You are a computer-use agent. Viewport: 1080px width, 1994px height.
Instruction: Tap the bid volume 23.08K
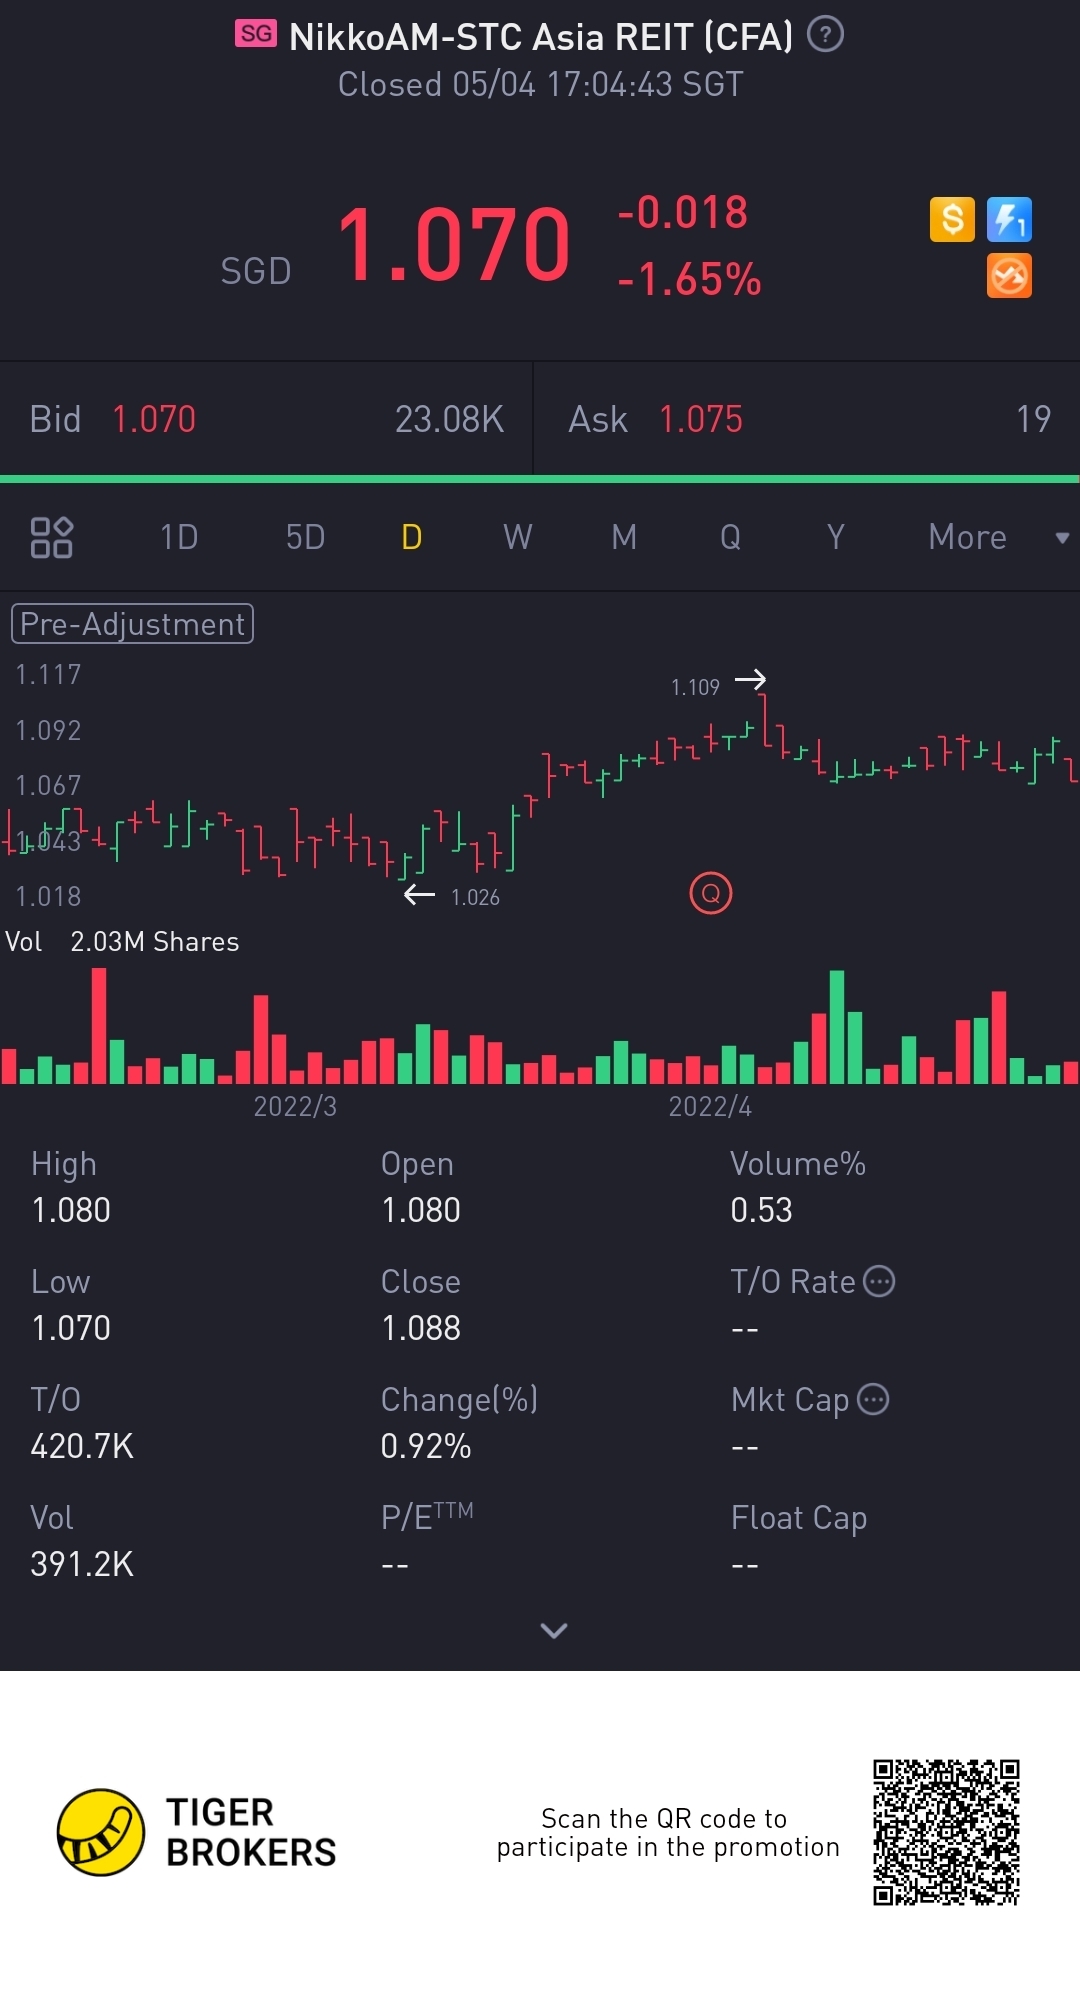click(449, 419)
